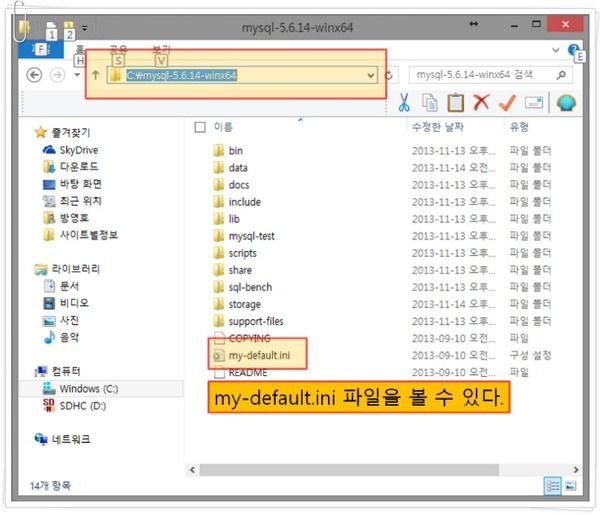The height and width of the screenshot is (515, 600).
Task: Click Quick Access icon labeled 1
Action: tap(51, 30)
